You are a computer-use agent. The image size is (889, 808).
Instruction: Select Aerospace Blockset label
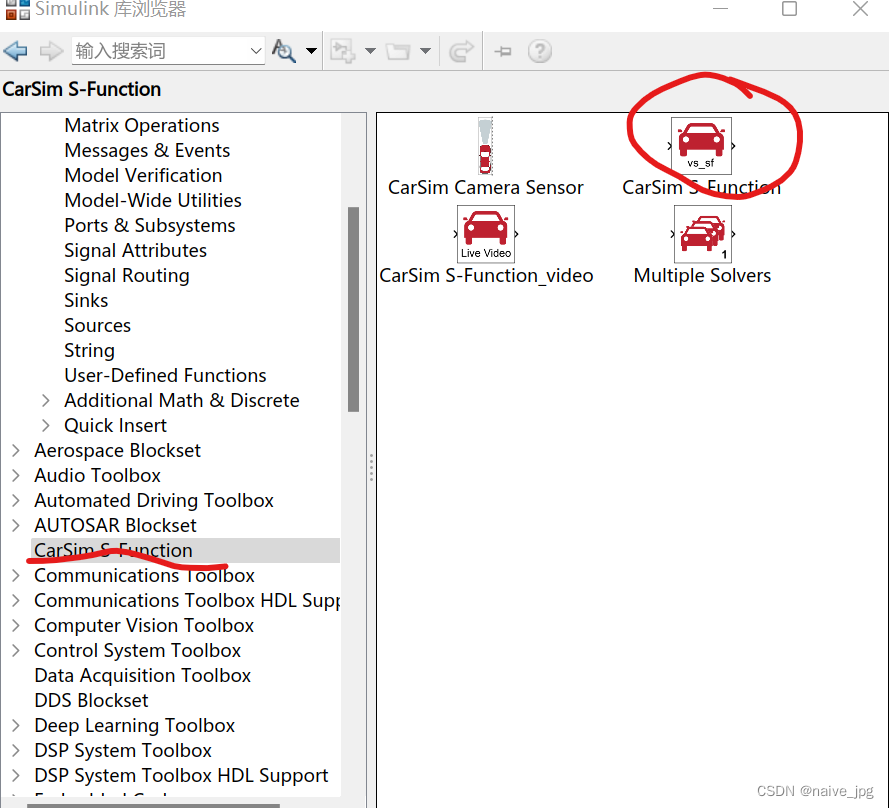pos(117,450)
